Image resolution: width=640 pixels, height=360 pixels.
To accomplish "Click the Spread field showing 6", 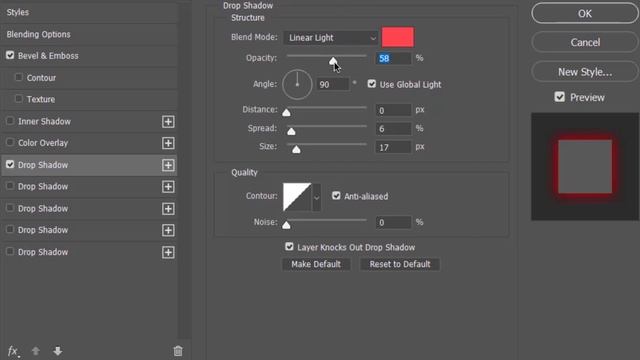I will [393, 129].
